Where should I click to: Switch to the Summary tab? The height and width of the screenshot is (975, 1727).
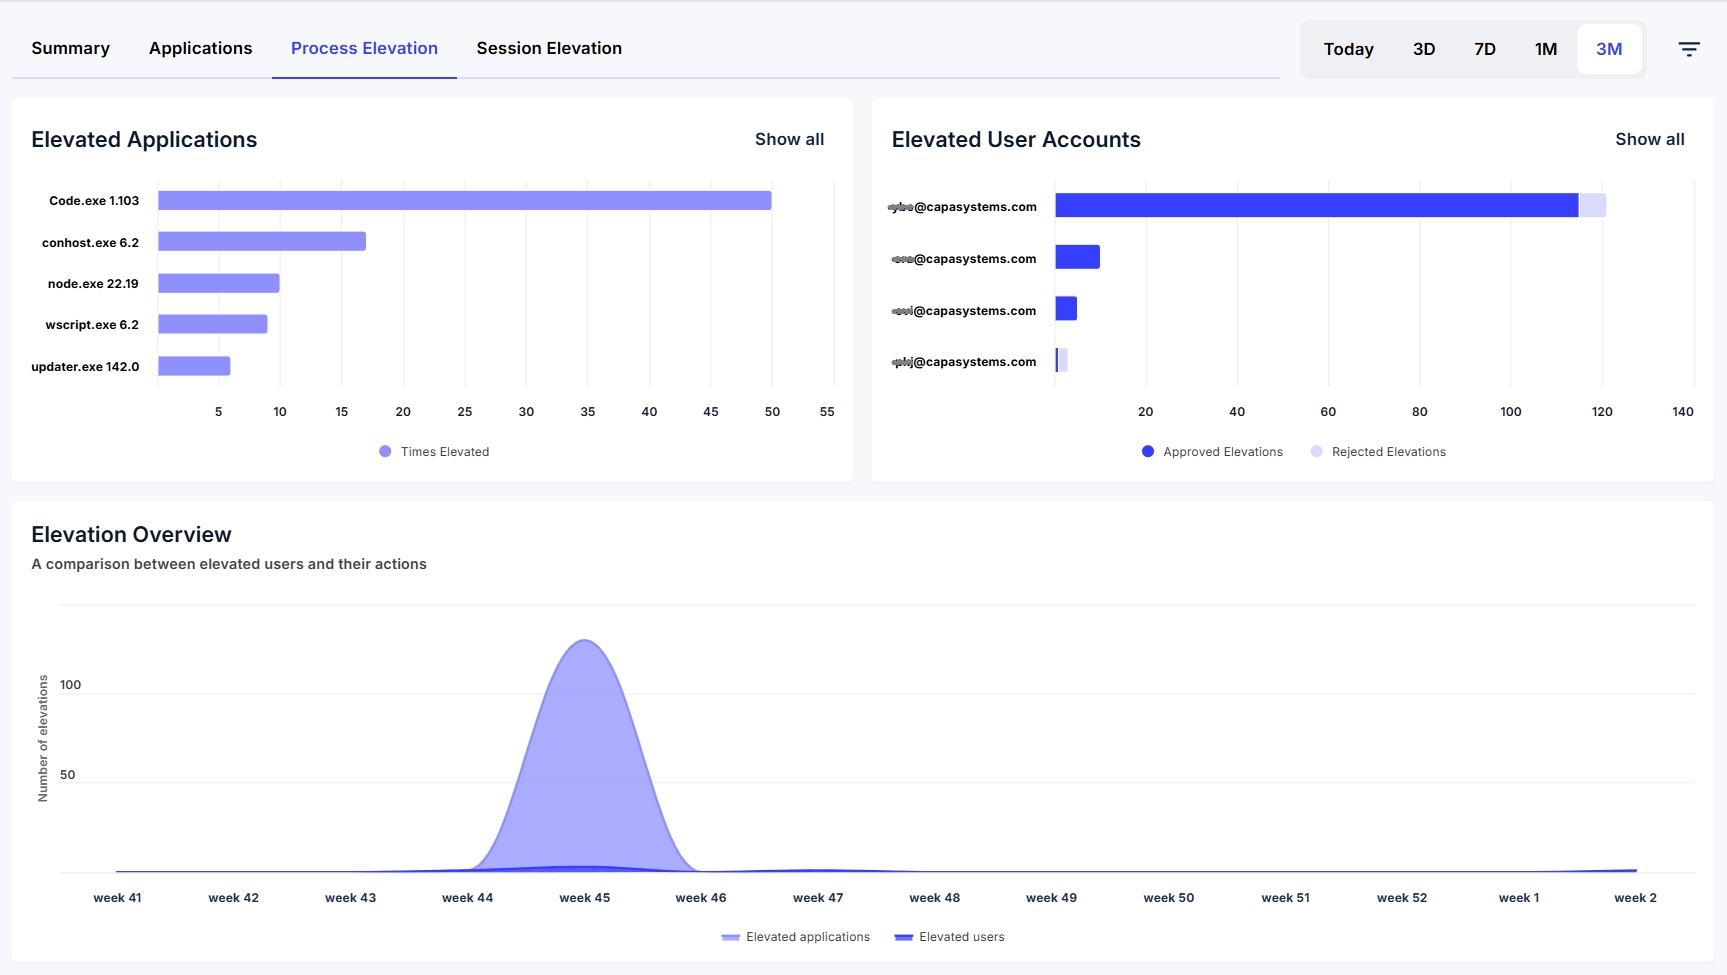[70, 48]
